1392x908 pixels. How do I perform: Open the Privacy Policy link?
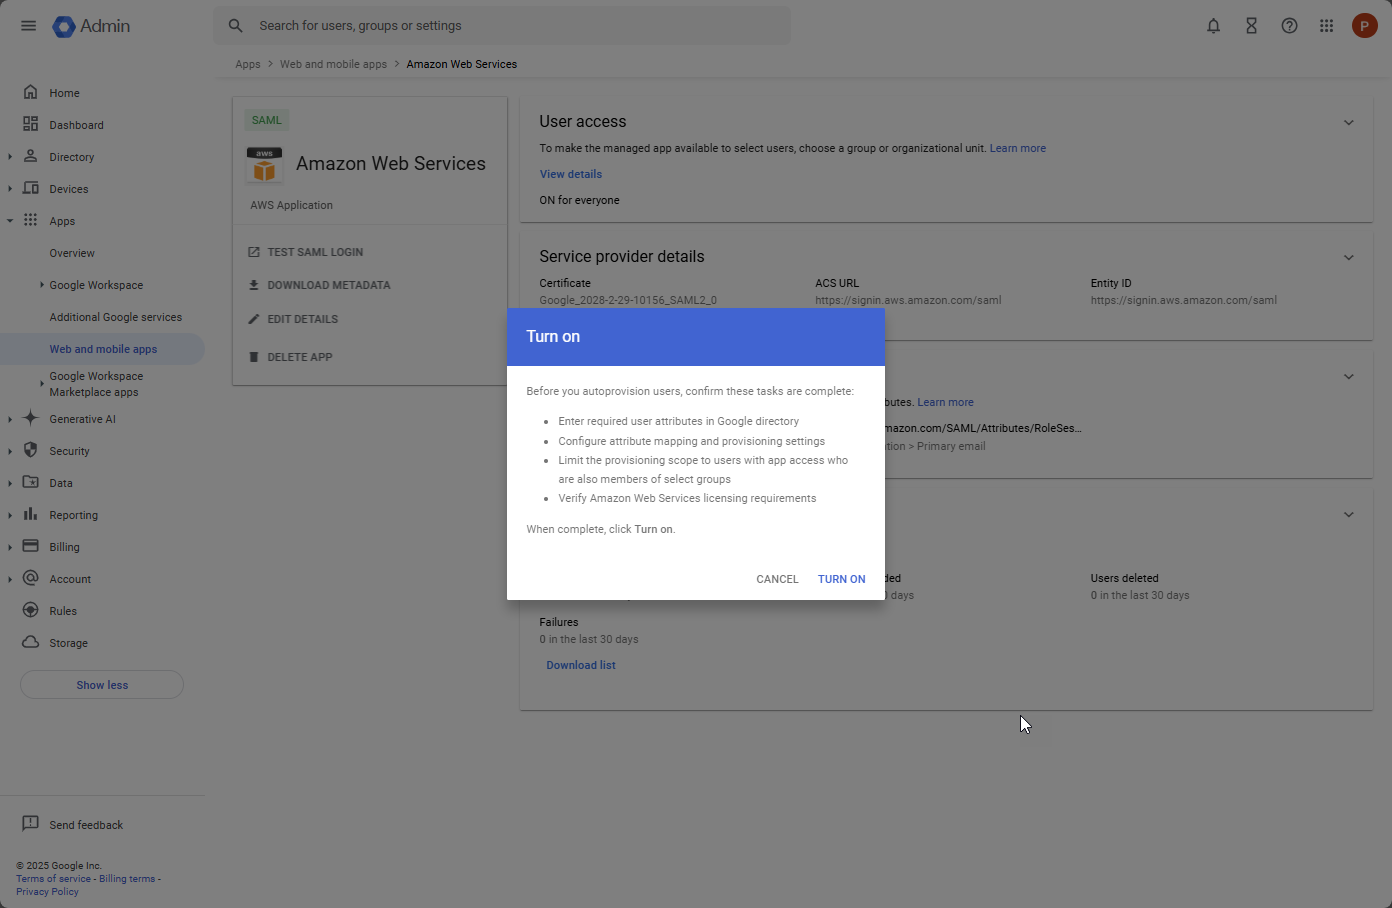(x=47, y=892)
